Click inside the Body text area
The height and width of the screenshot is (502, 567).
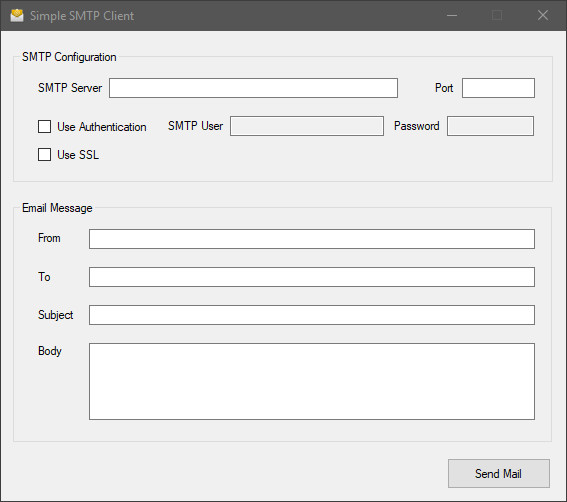tap(312, 382)
